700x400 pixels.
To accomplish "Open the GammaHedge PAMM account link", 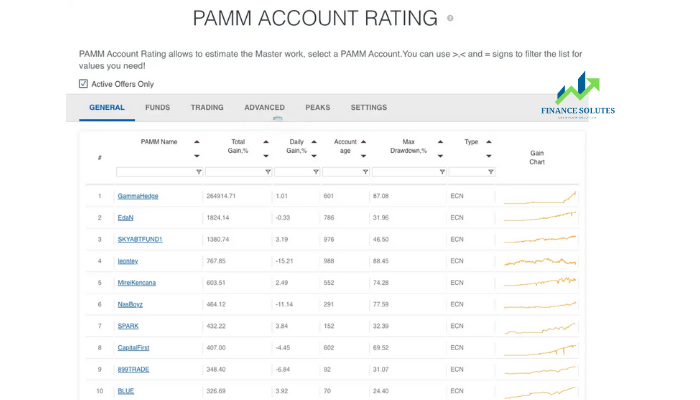I will pyautogui.click(x=138, y=196).
